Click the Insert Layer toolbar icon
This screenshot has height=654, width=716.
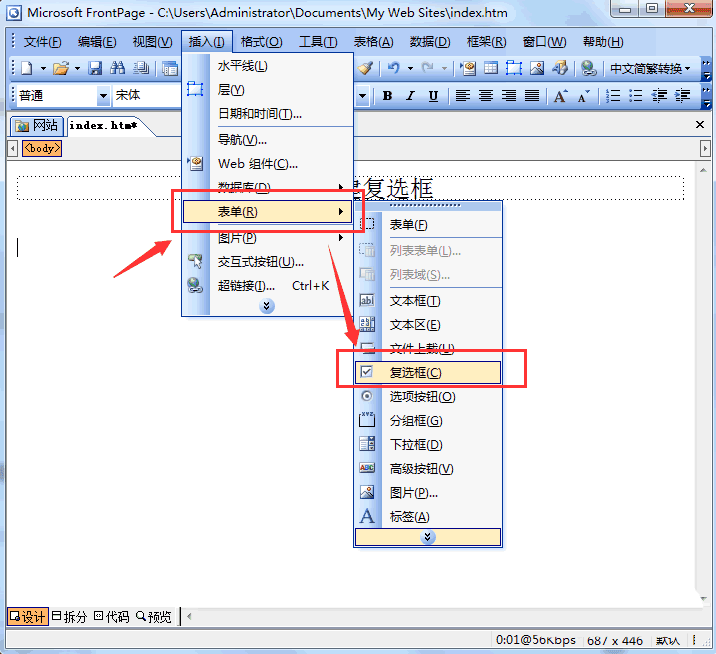point(514,69)
